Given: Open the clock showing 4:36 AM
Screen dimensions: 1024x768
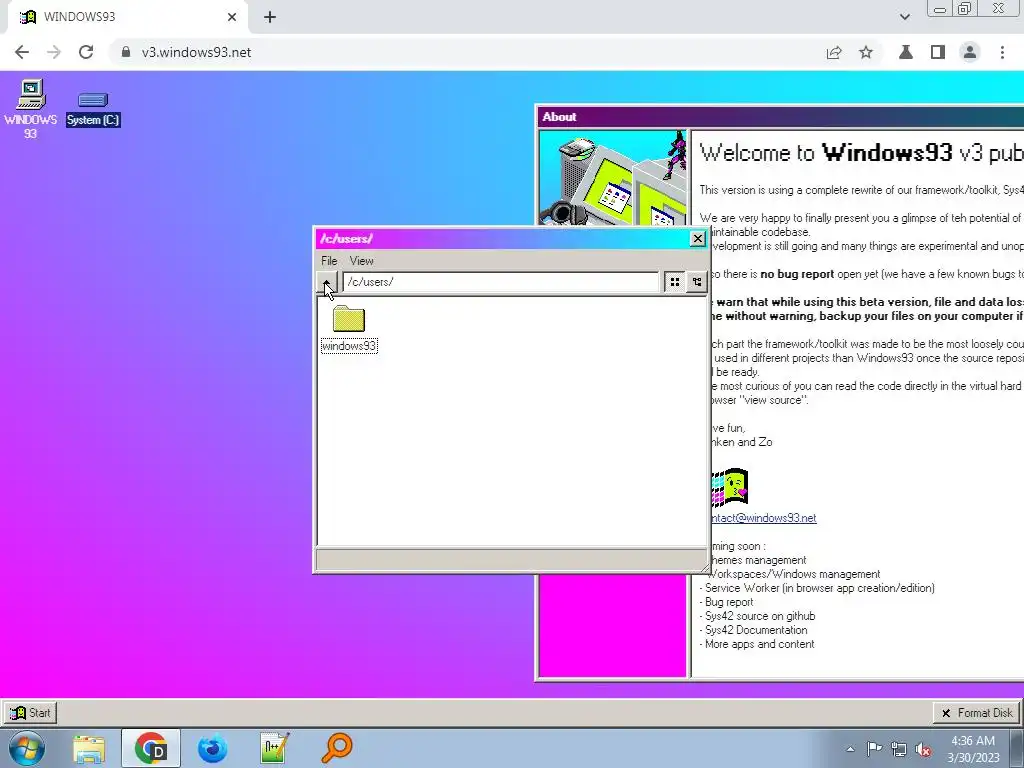Looking at the screenshot, I should [x=973, y=749].
